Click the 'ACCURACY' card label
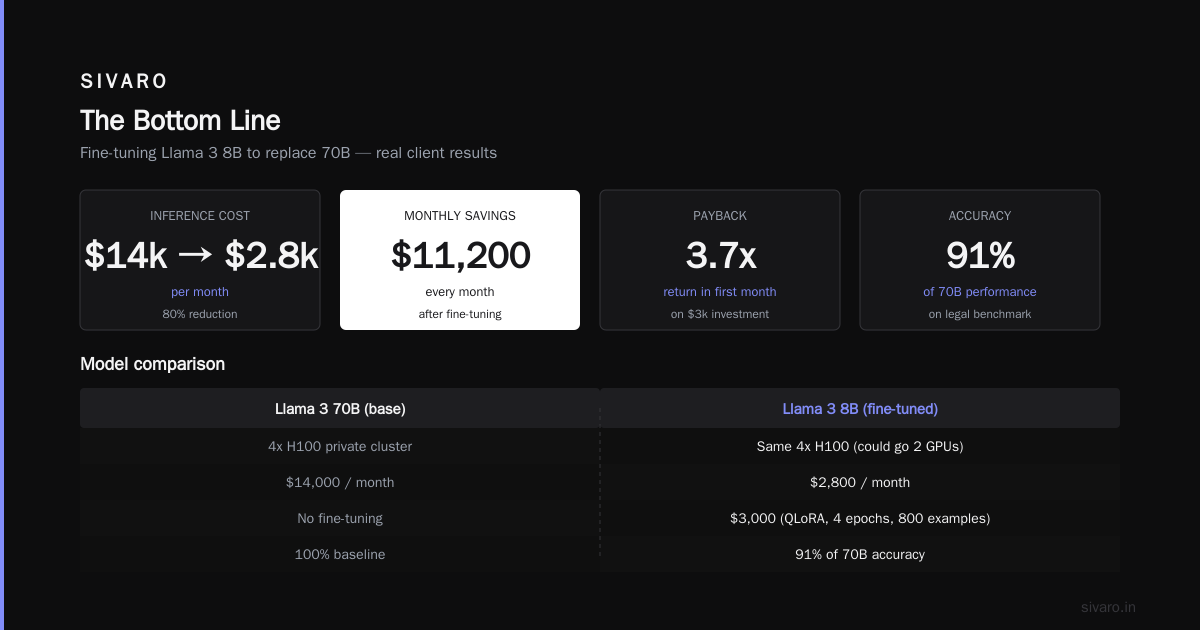 coord(980,216)
